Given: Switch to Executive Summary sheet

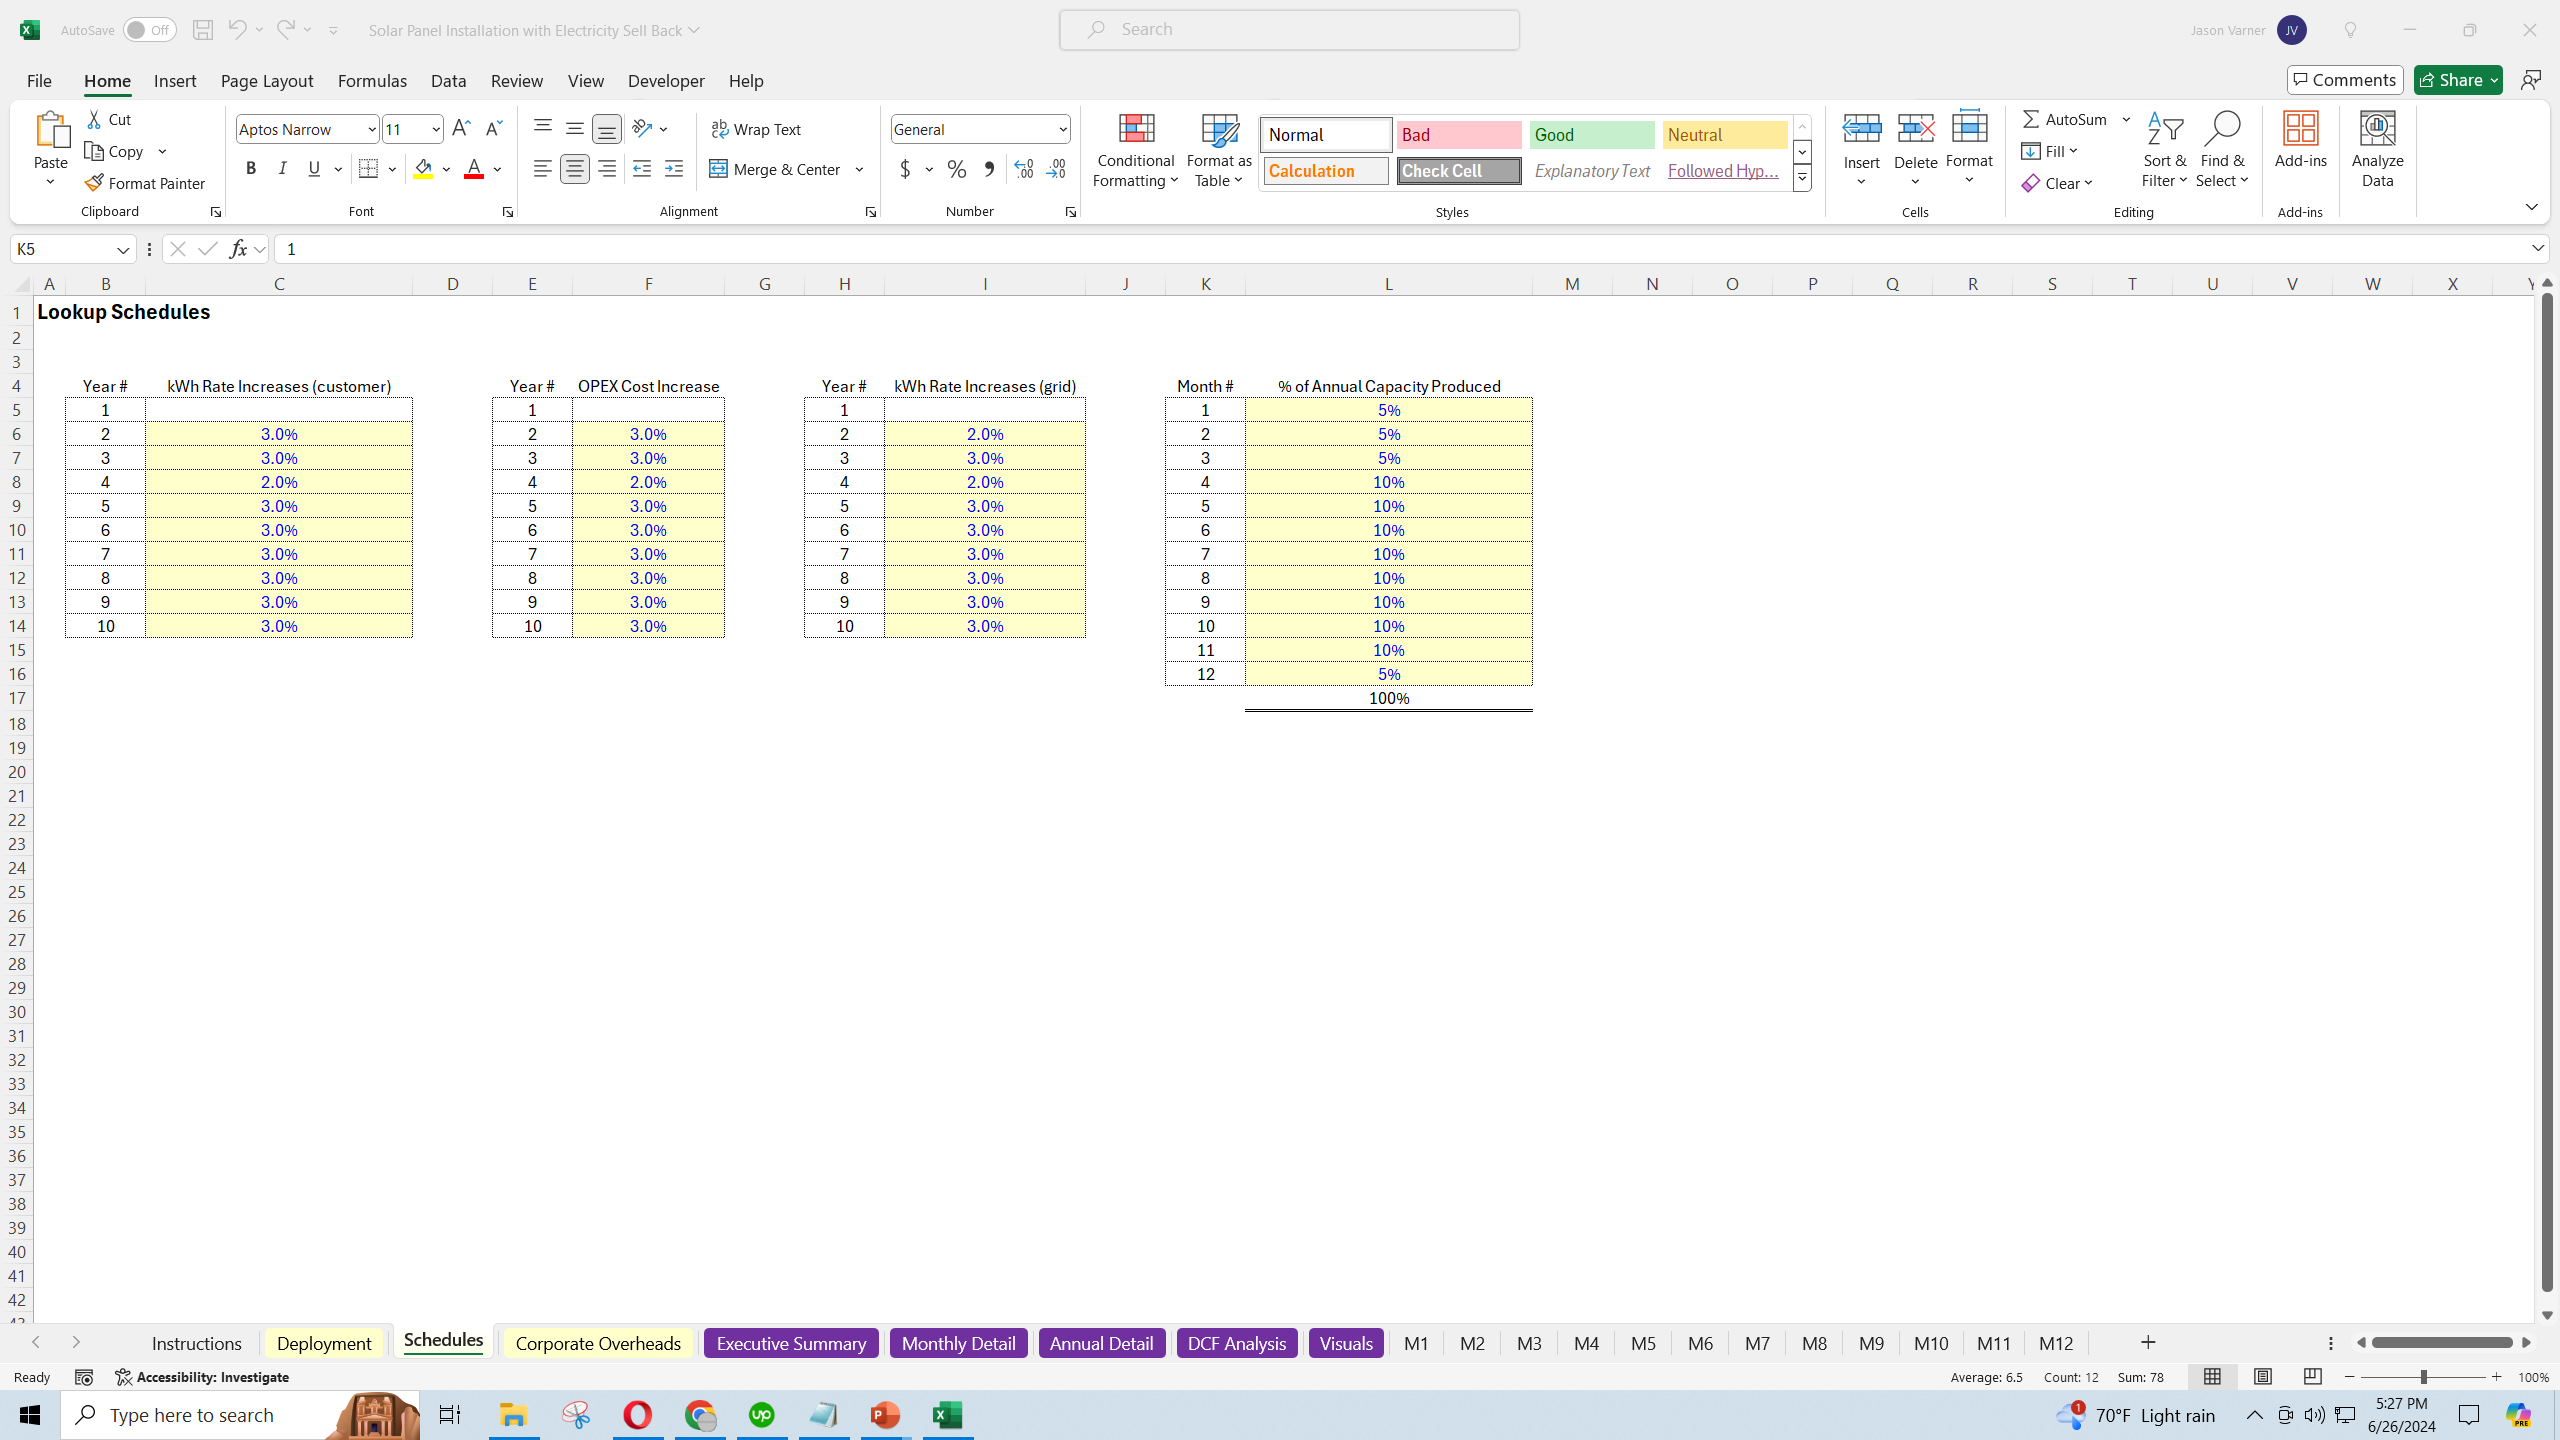Looking at the screenshot, I should 791,1343.
